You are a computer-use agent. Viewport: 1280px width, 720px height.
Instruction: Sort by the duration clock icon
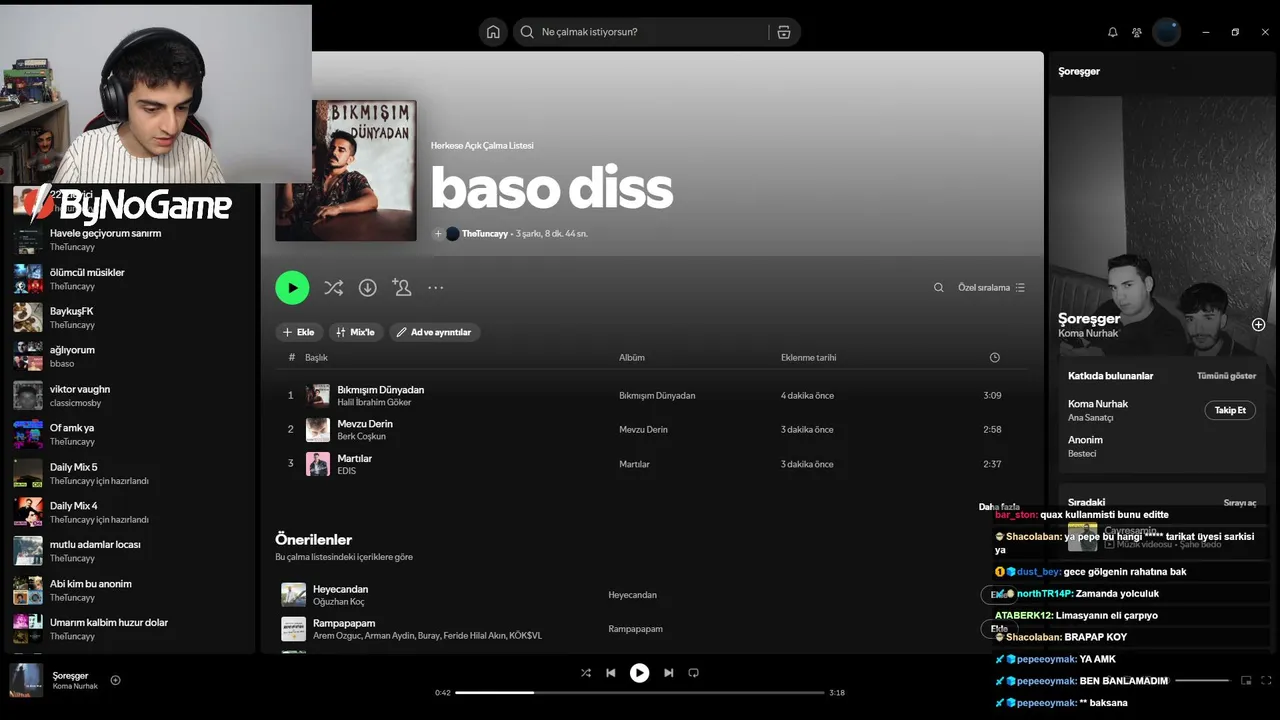coord(995,357)
